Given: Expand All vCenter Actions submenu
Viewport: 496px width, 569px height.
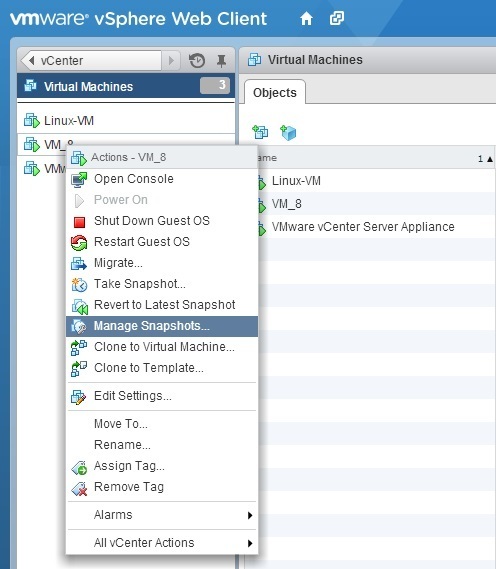Looking at the screenshot, I should 162,543.
